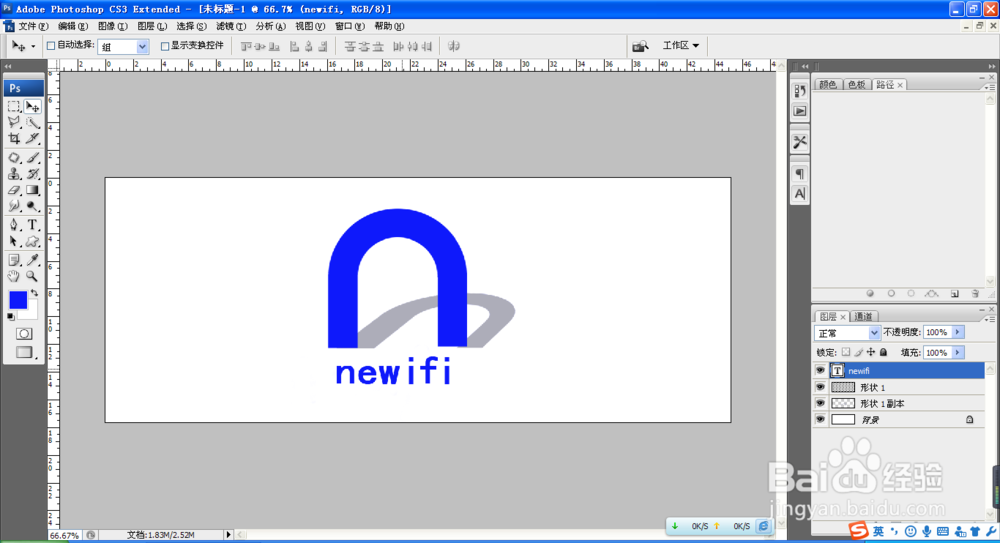Image resolution: width=1000 pixels, height=543 pixels.
Task: Select the Crop tool
Action: tap(14, 138)
